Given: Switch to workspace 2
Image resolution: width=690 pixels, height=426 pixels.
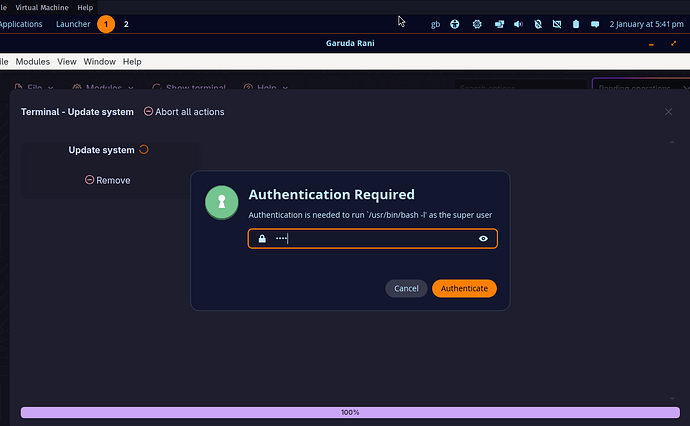Looking at the screenshot, I should 126,24.
